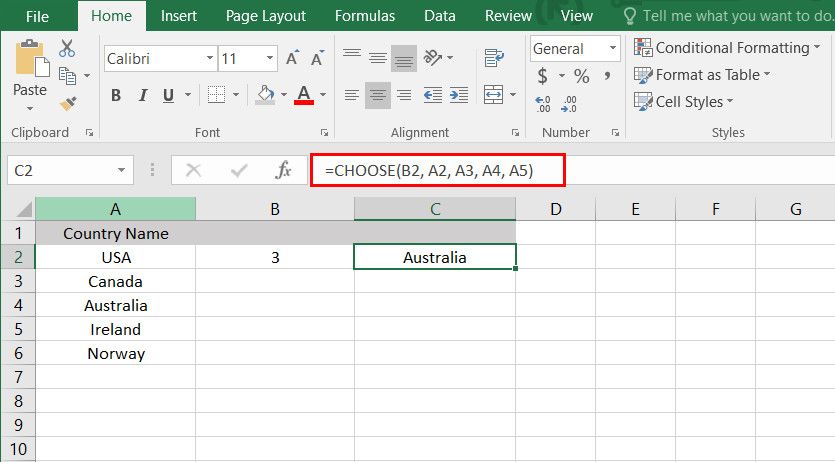
Task: Click the red Font Color A swatch
Action: tap(304, 95)
